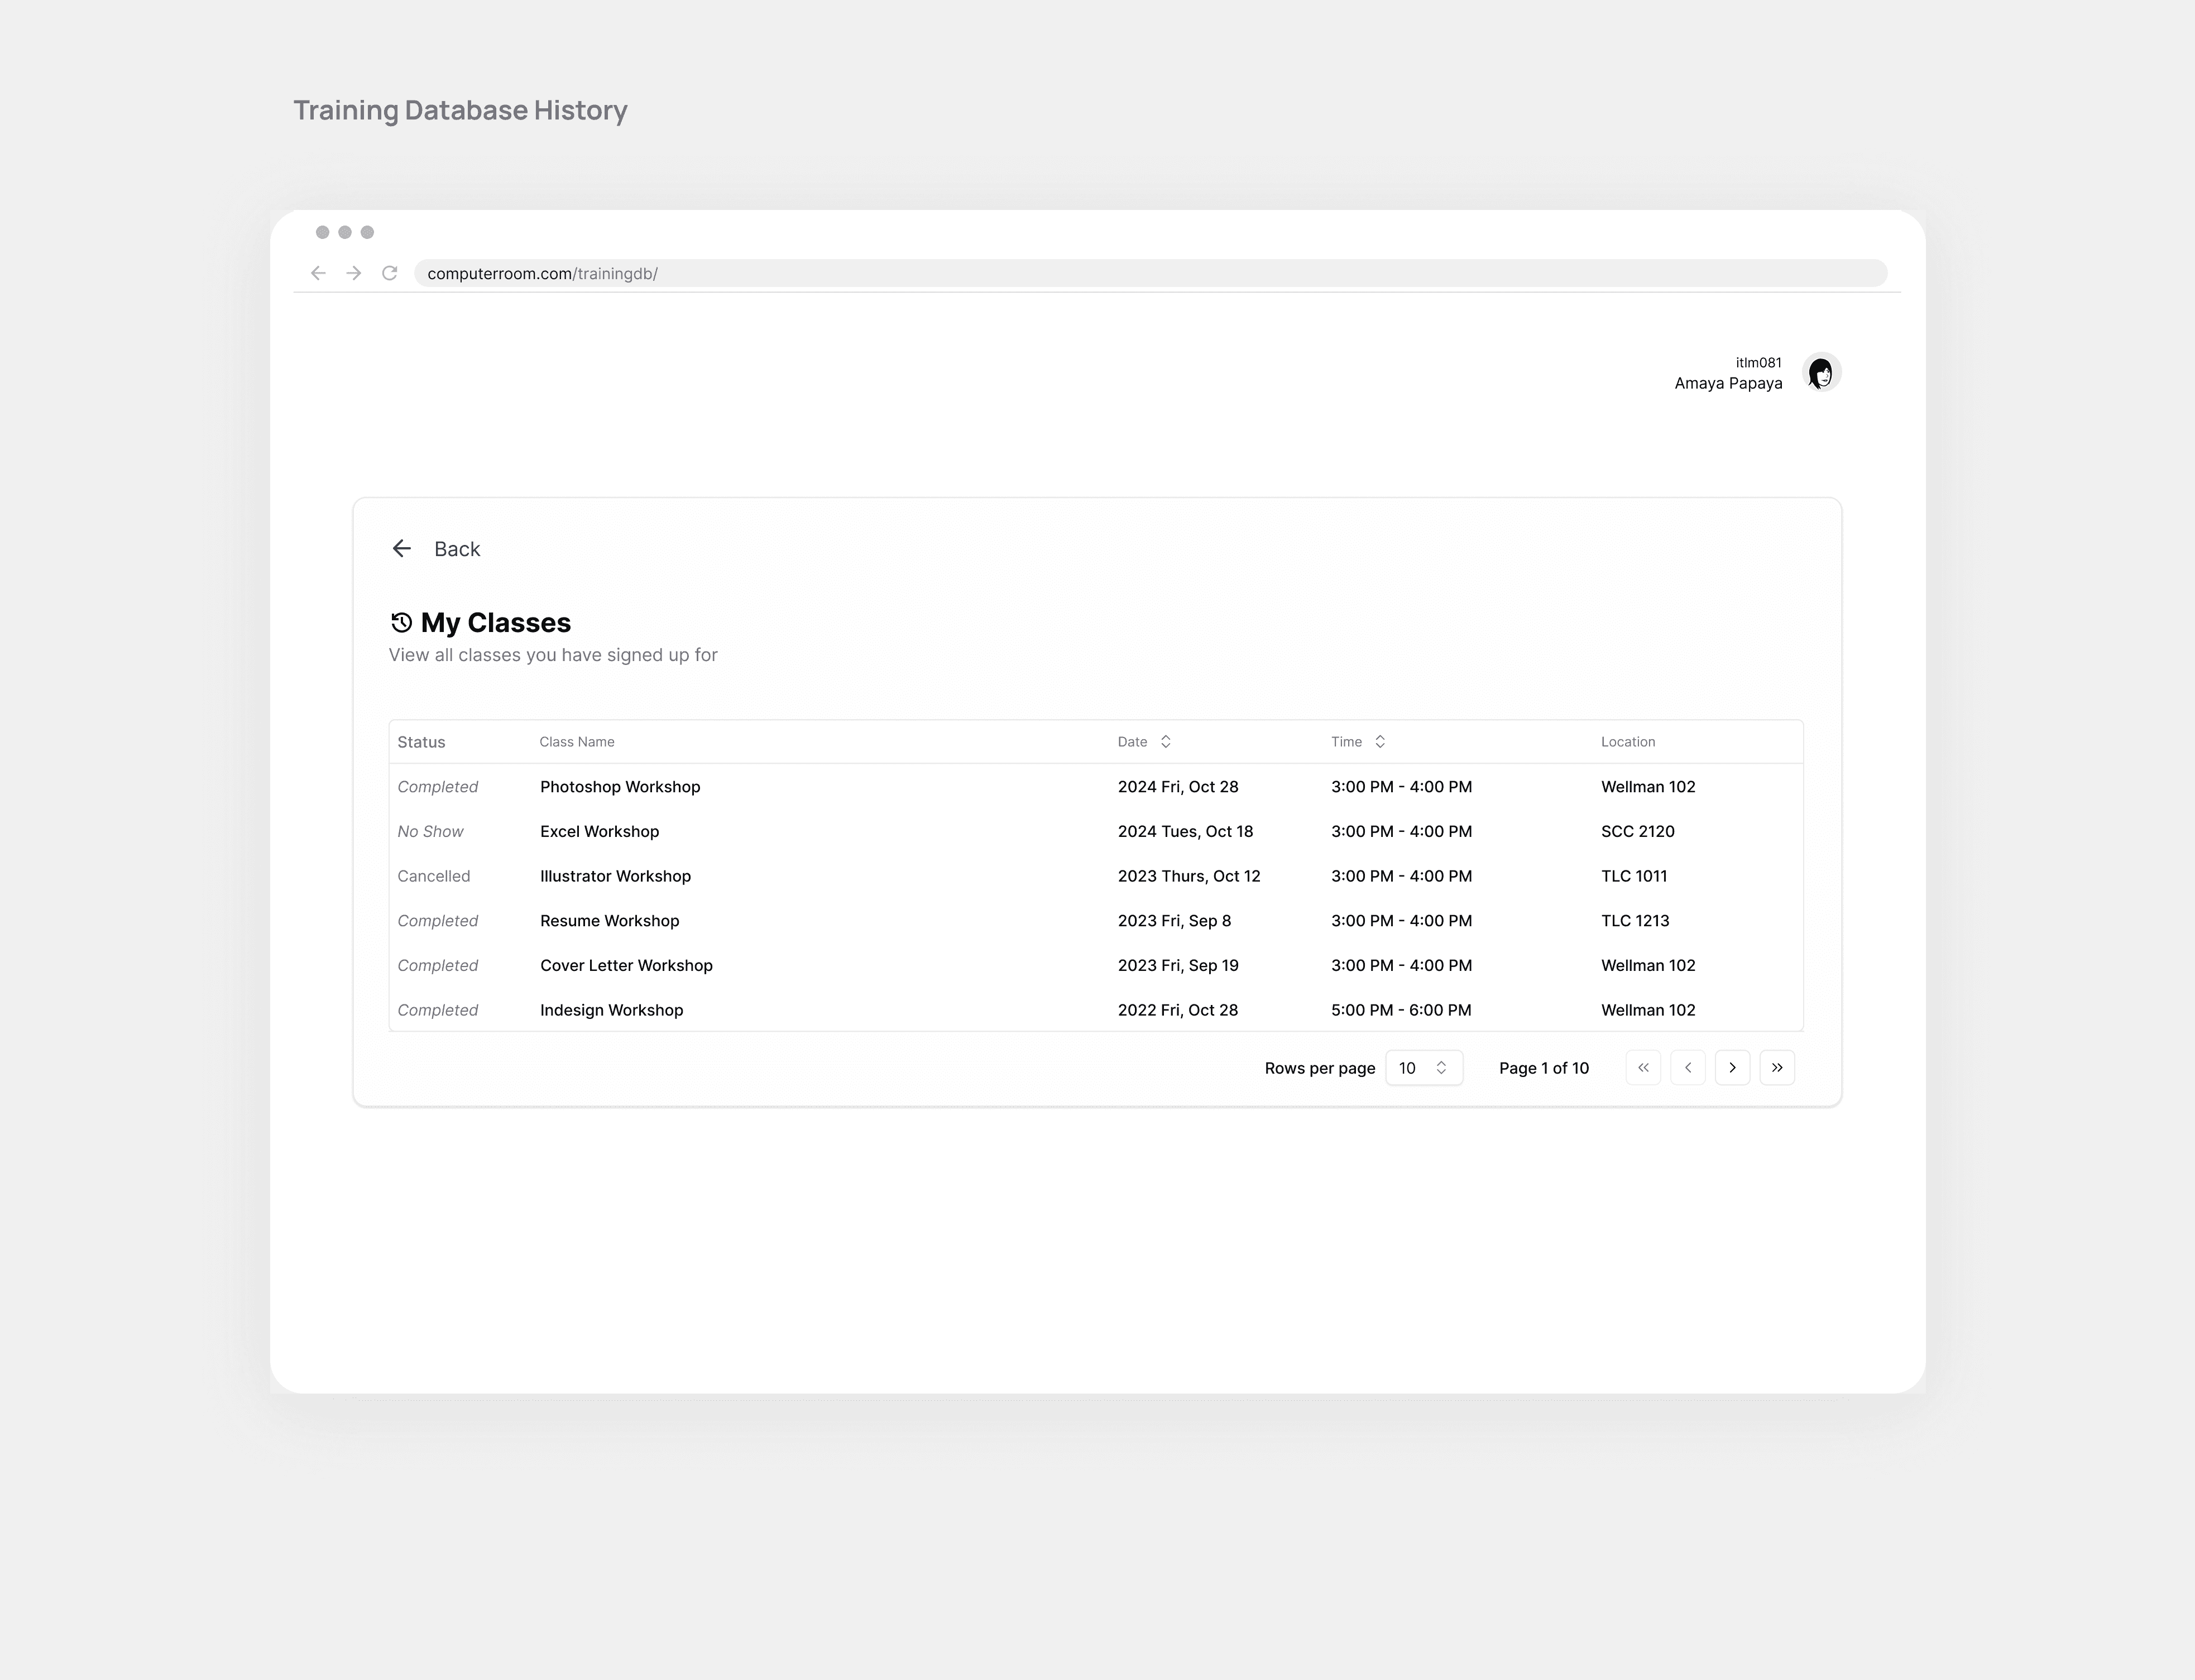This screenshot has height=1680, width=2195.
Task: Click the Status column header
Action: click(421, 742)
